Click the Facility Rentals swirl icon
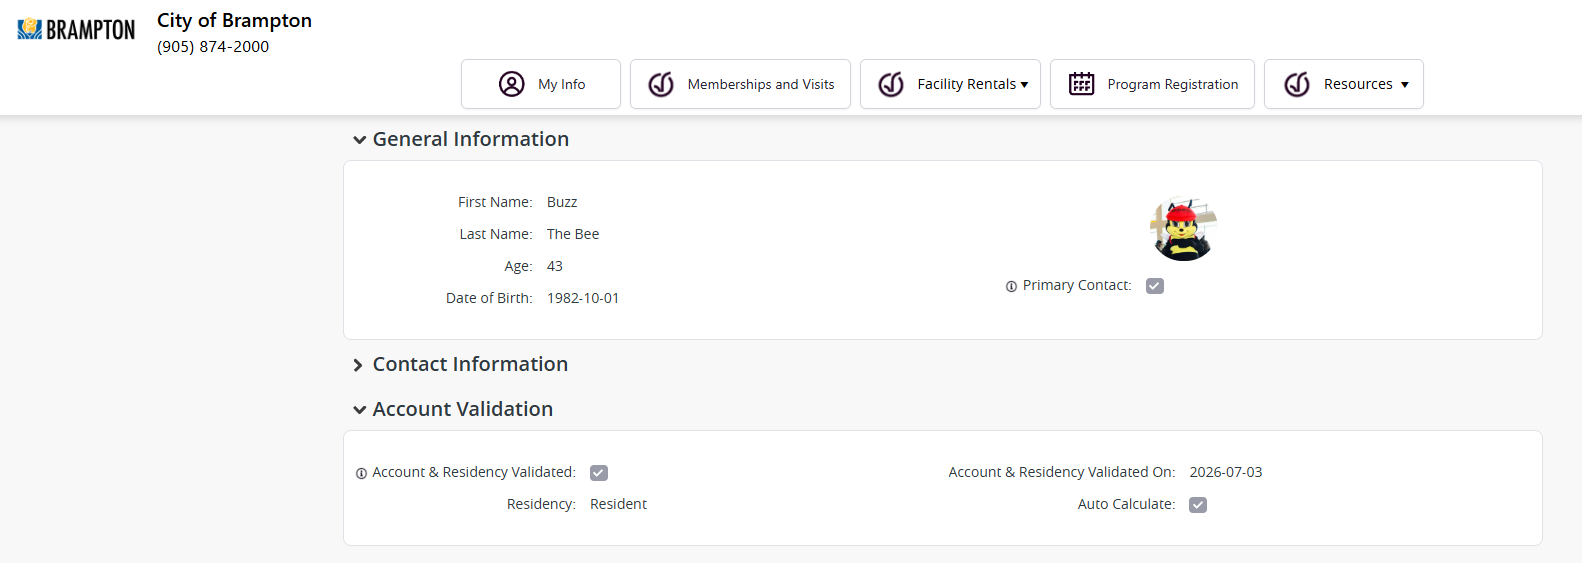The width and height of the screenshot is (1582, 563). (891, 84)
